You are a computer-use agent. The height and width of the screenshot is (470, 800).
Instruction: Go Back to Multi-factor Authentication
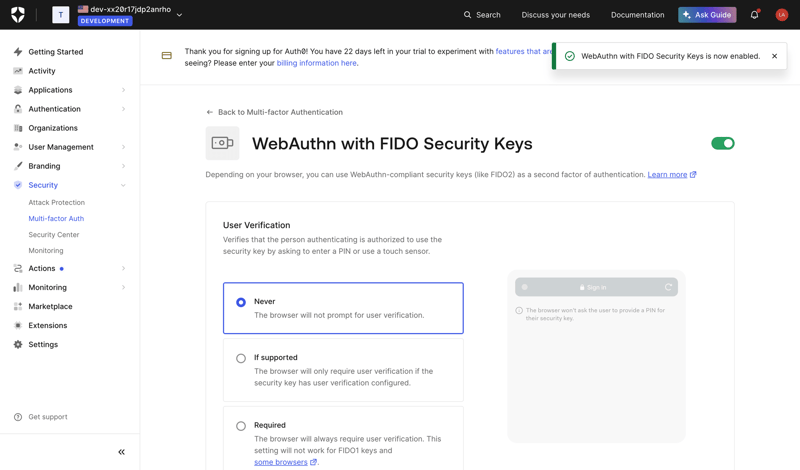click(x=274, y=112)
